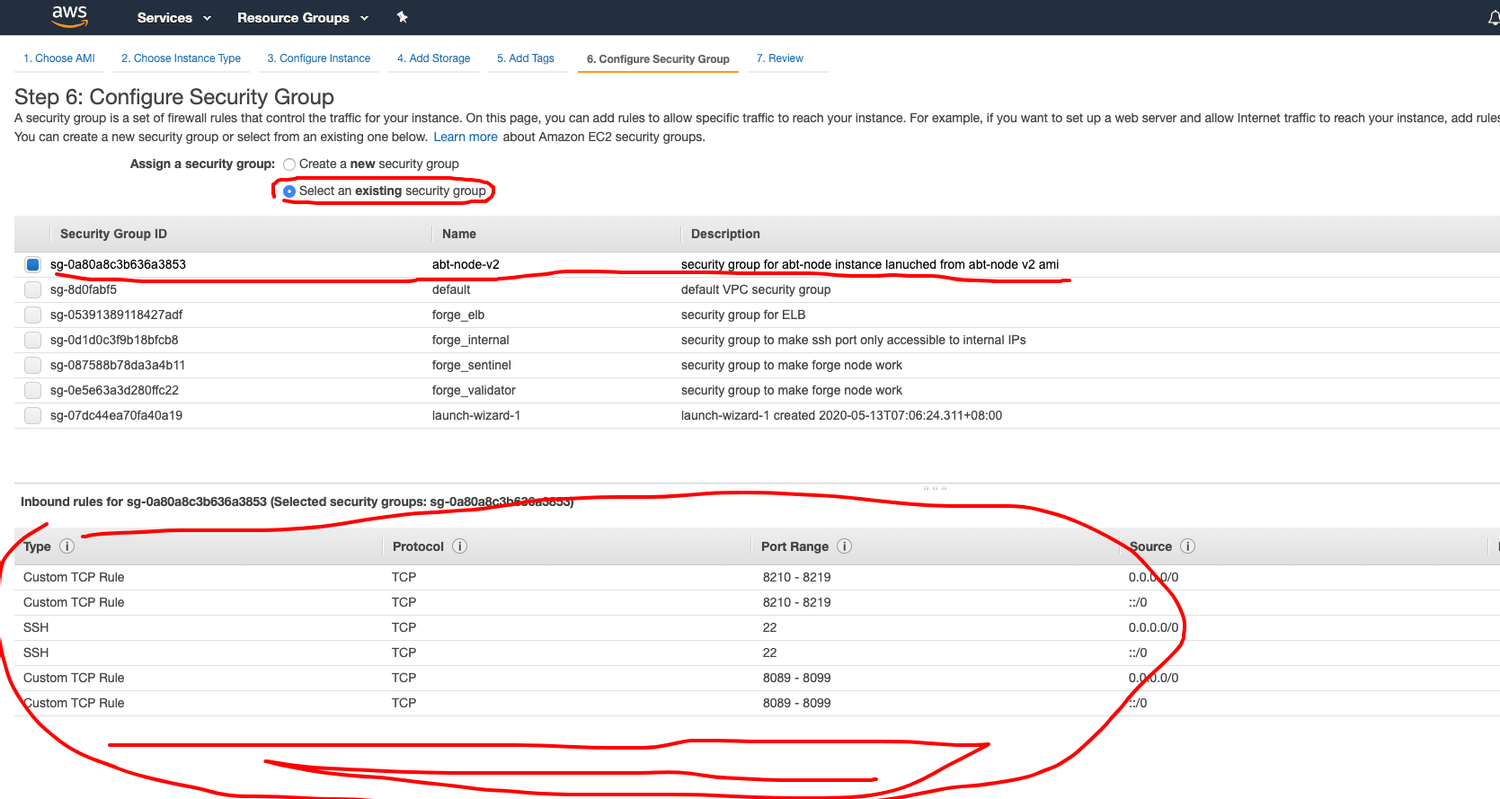This screenshot has height=799, width=1500.
Task: Click the forge_elb name cell
Action: click(458, 315)
